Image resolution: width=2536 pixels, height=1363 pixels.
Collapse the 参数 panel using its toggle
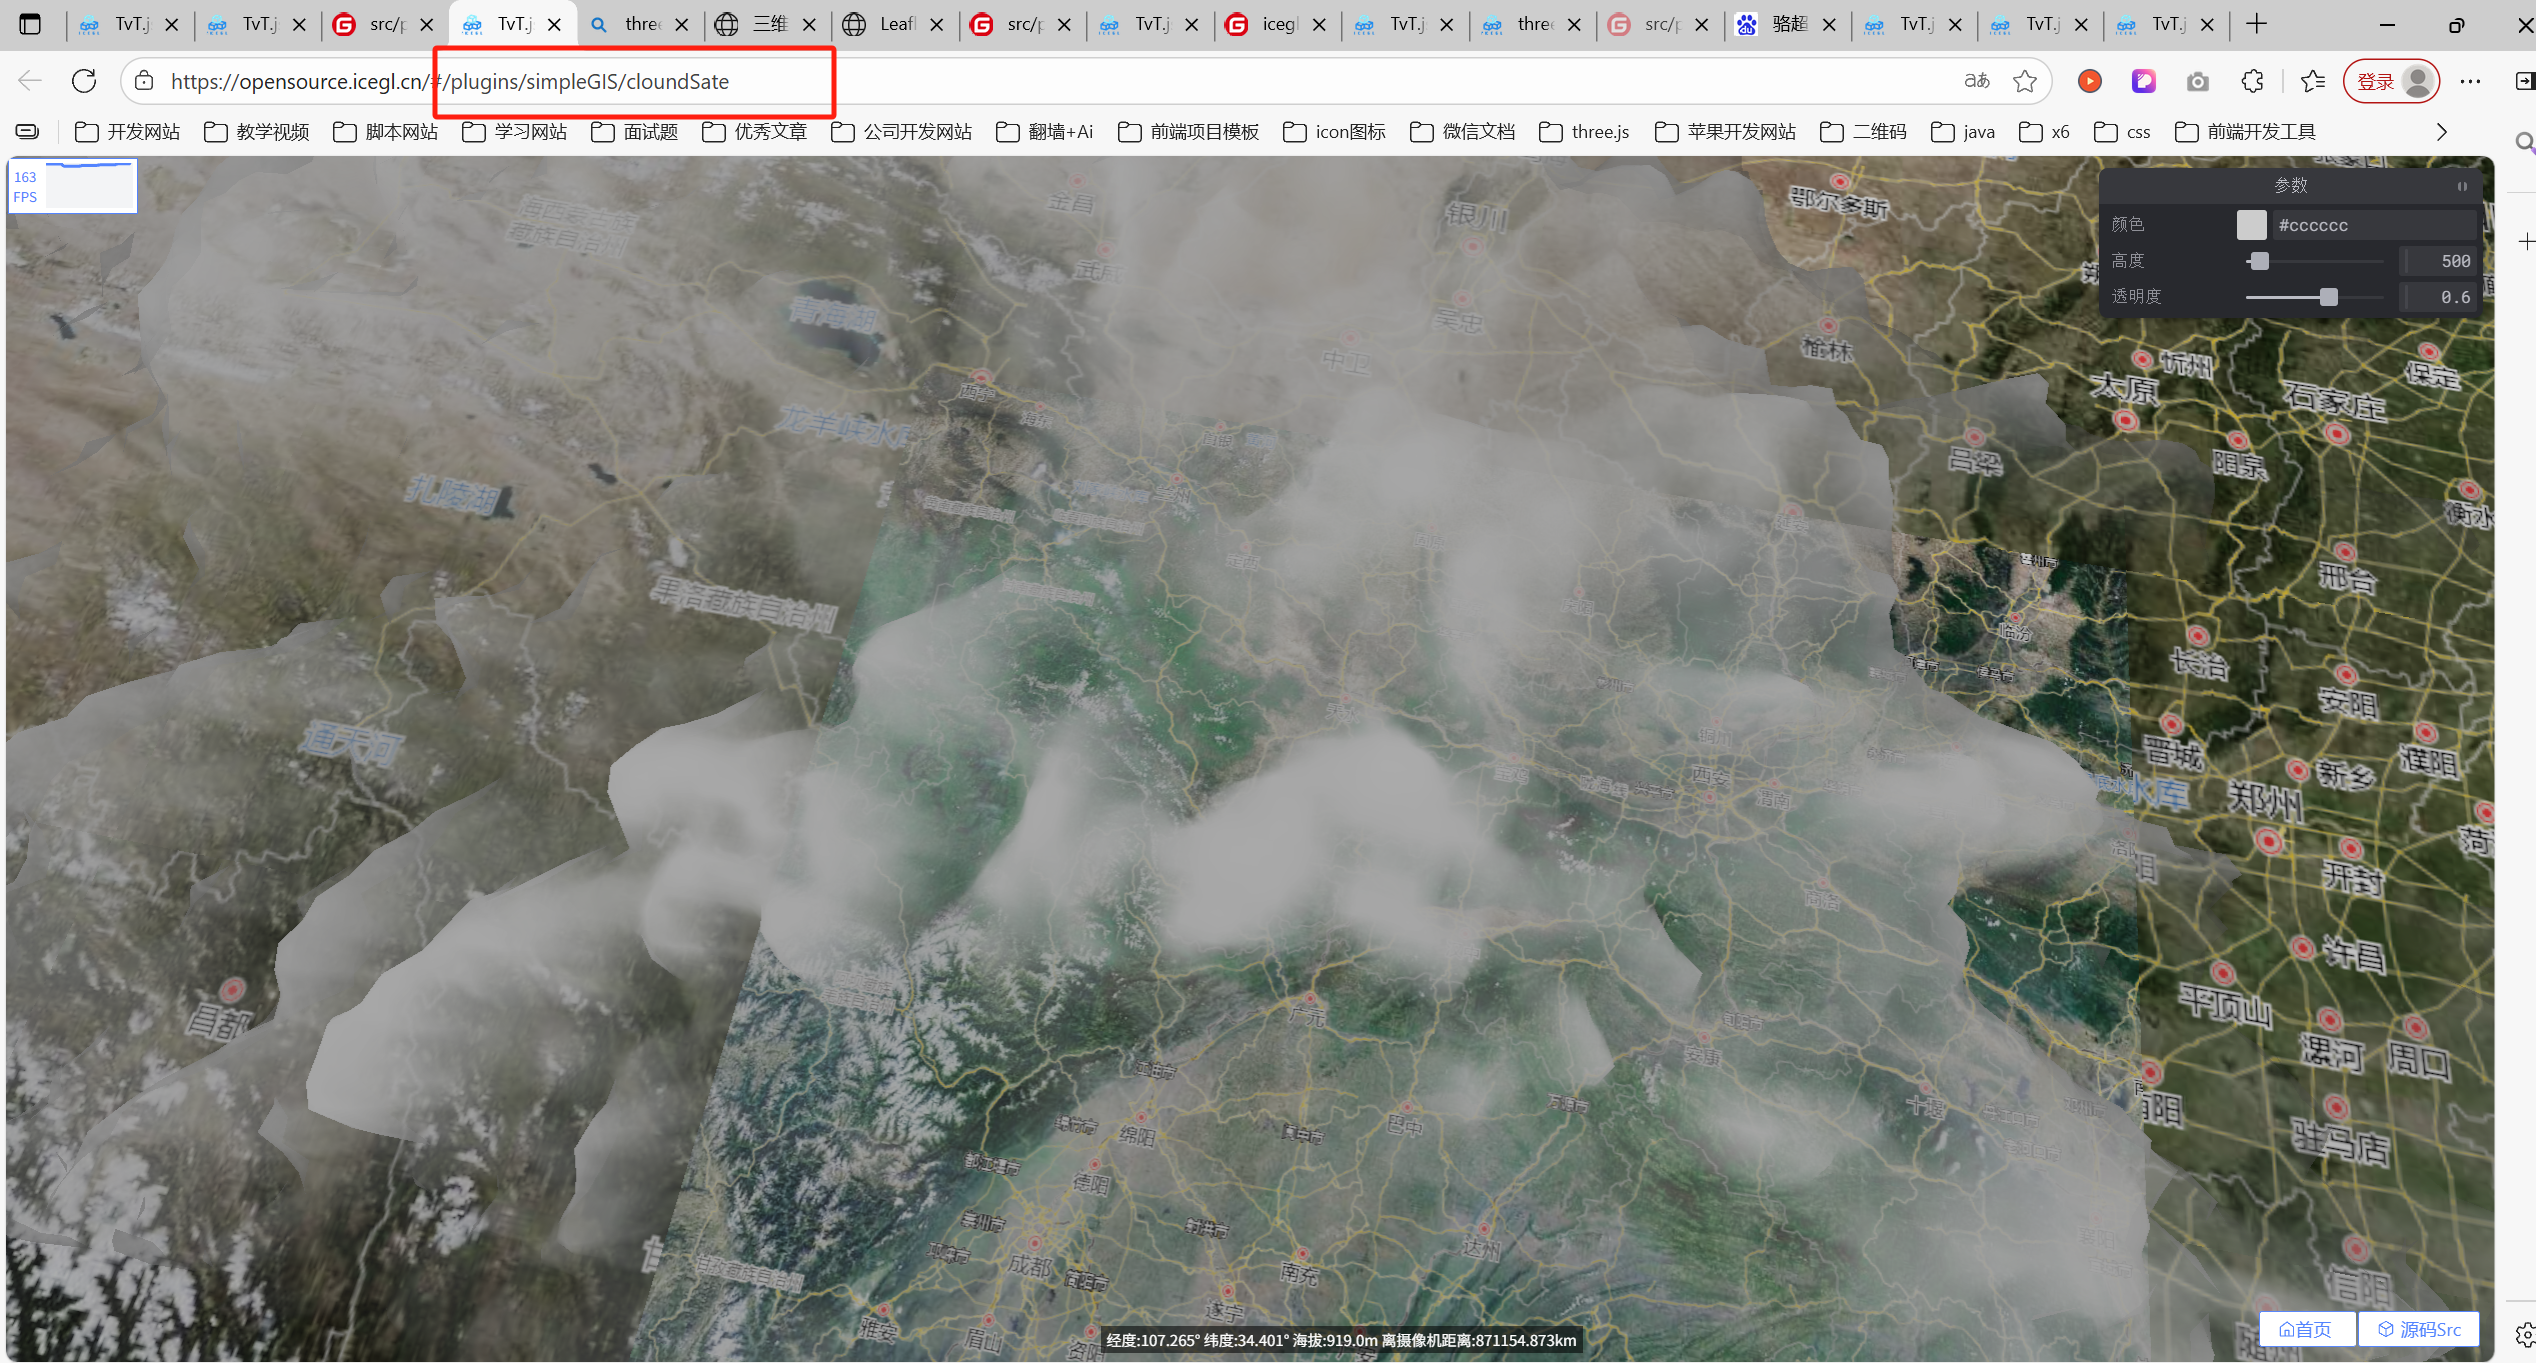[x=2462, y=186]
